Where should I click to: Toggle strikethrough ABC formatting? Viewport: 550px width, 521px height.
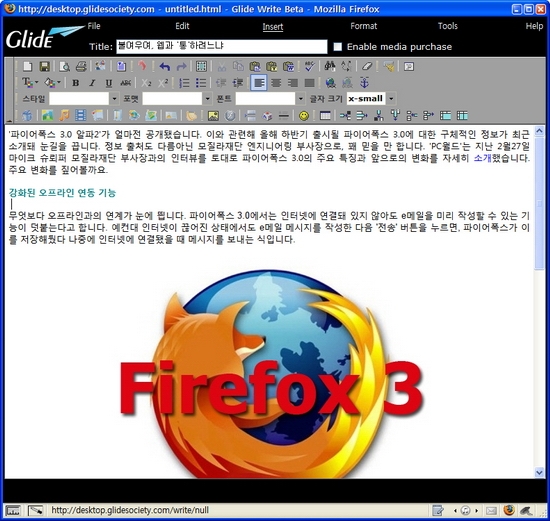(126, 83)
